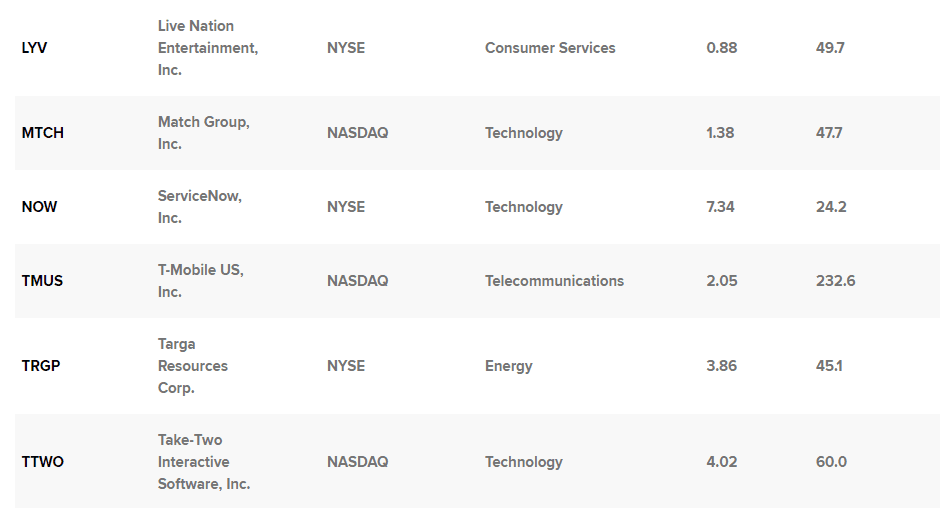
Task: Open the TTWO ticker symbol
Action: click(43, 462)
